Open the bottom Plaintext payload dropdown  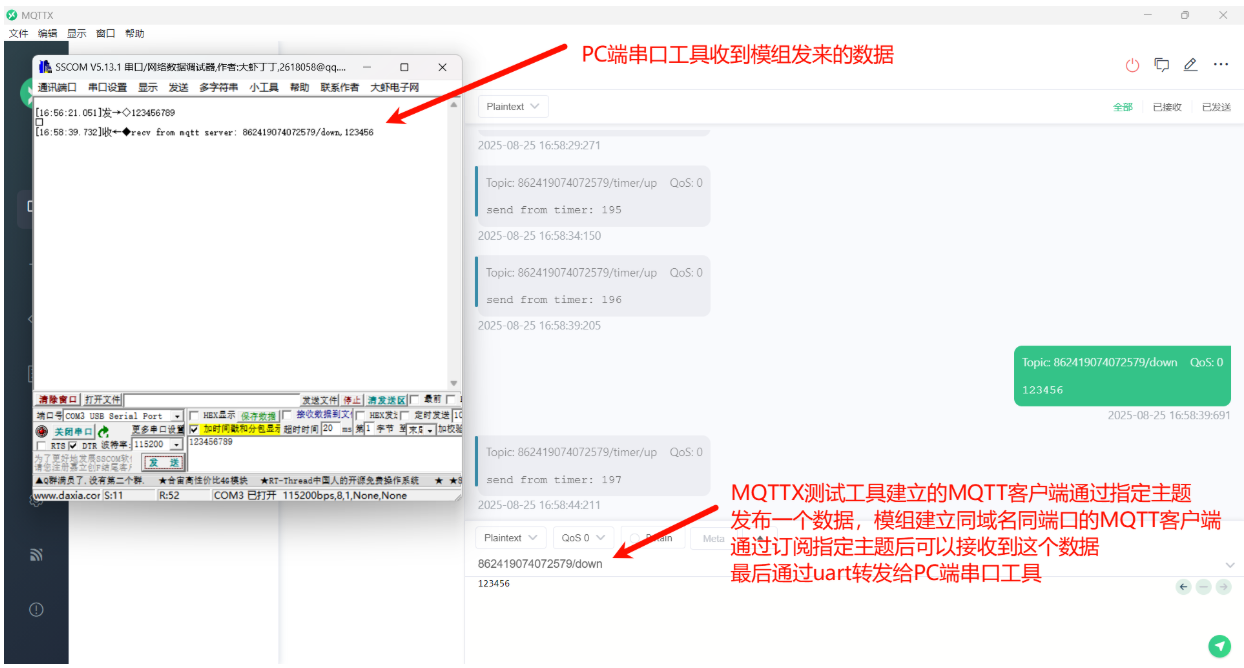coord(511,537)
